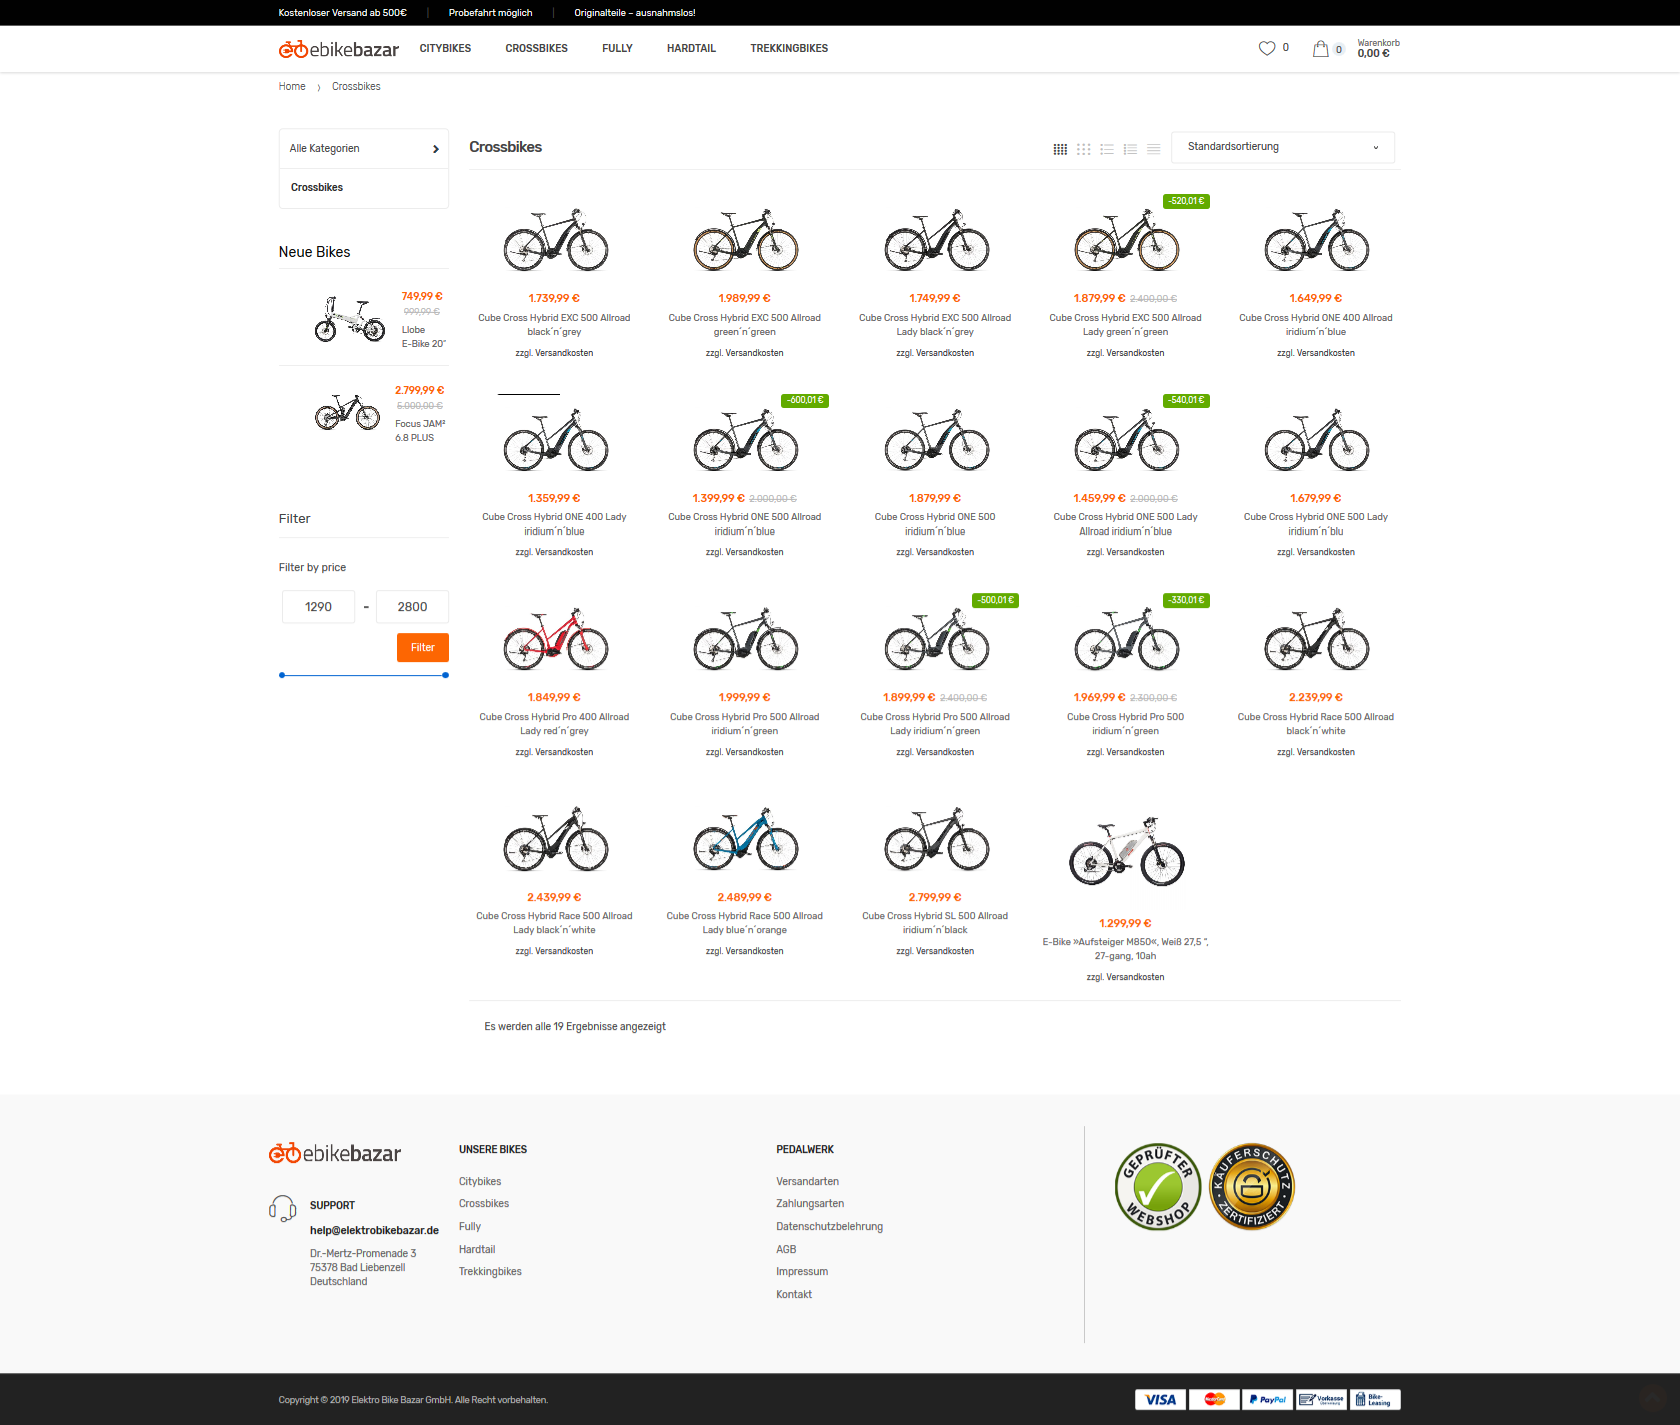Screen dimensions: 1680x1425
Task: Open the FULLY menu
Action: (x=617, y=48)
